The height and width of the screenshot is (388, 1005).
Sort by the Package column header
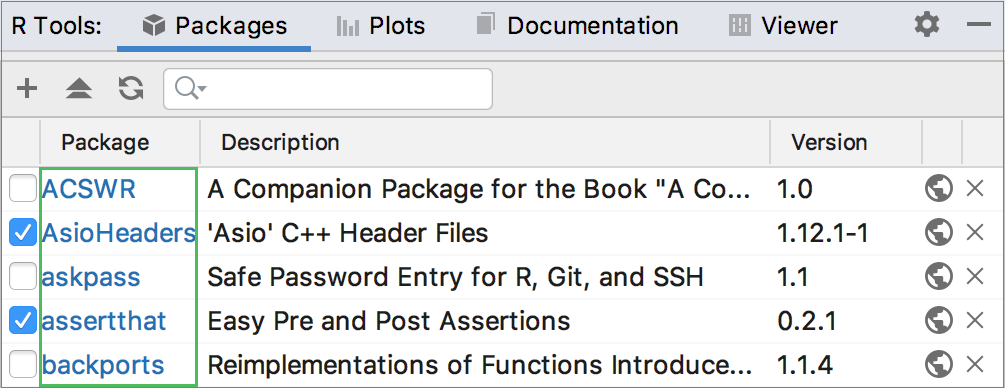click(105, 142)
